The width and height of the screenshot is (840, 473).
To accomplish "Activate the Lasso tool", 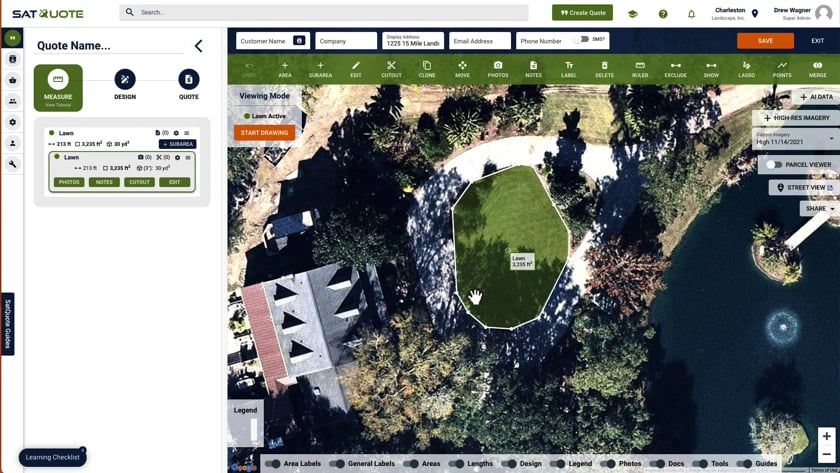I will click(x=746, y=69).
